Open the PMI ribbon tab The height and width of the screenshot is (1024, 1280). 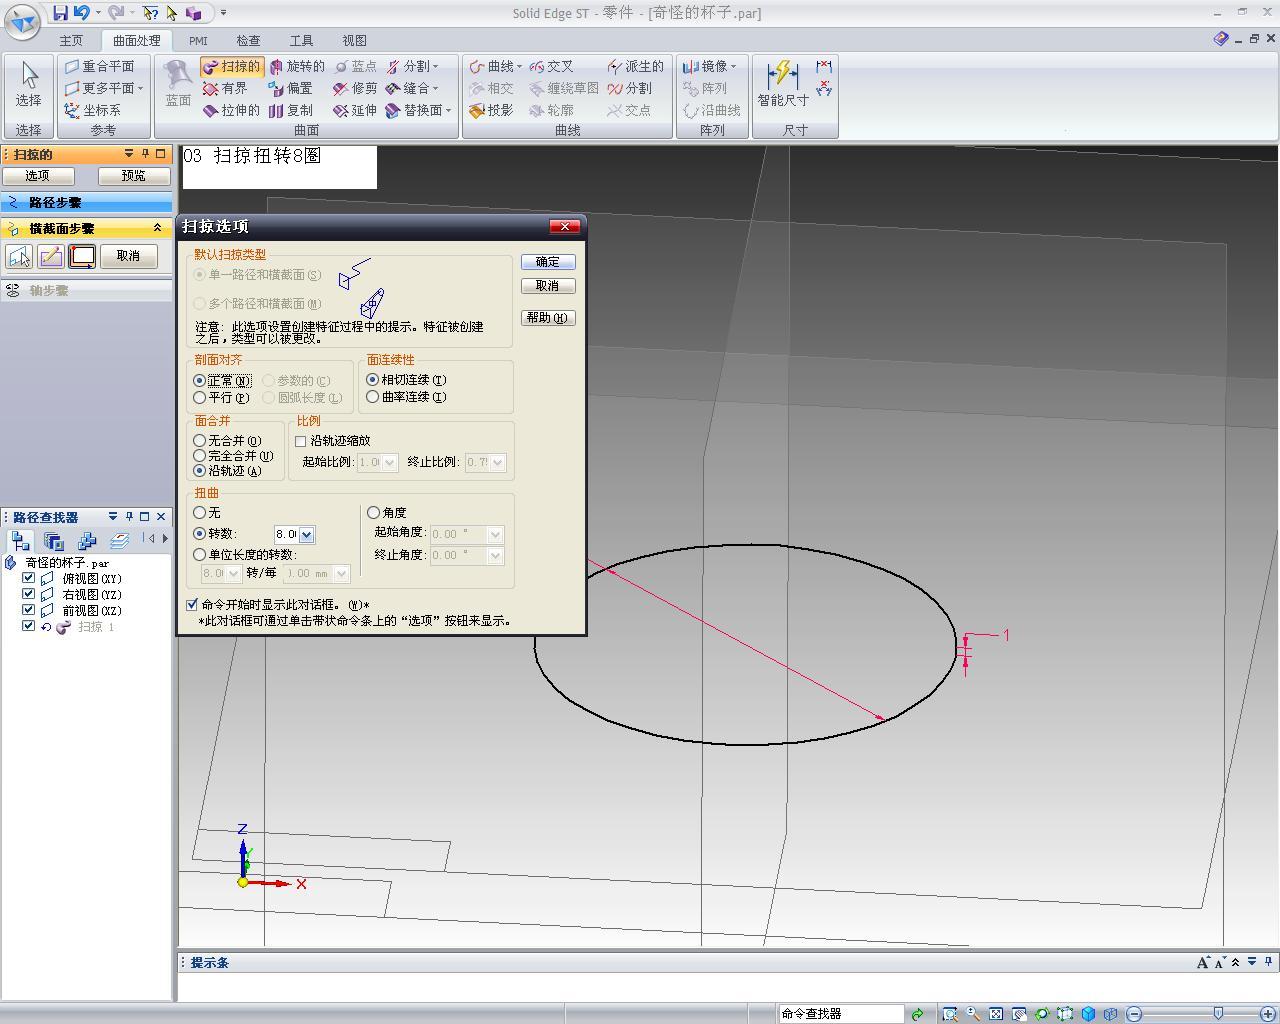click(198, 41)
